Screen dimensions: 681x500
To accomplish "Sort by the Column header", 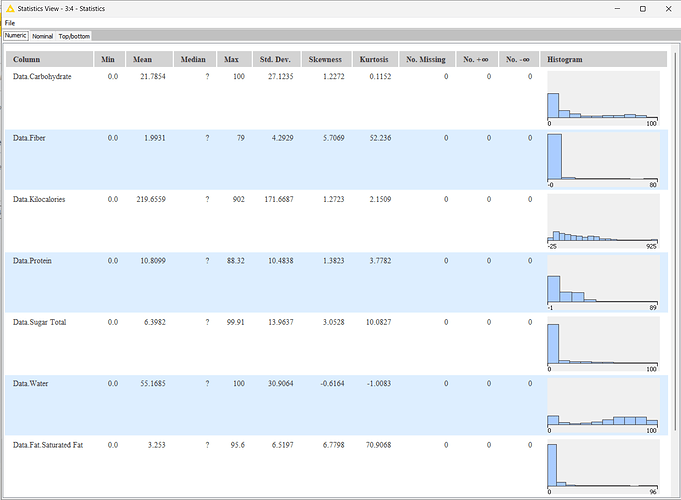I will point(50,59).
